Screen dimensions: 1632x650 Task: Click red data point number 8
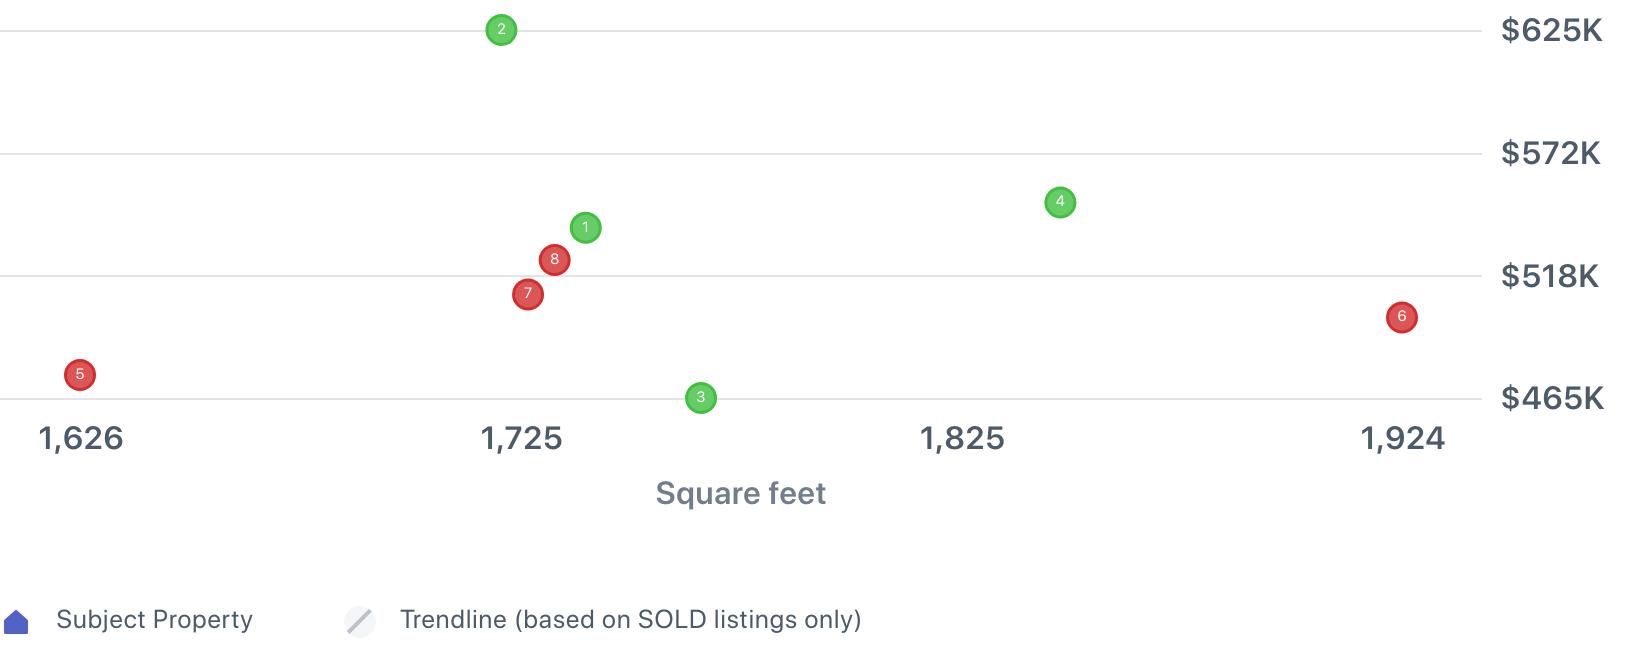554,260
